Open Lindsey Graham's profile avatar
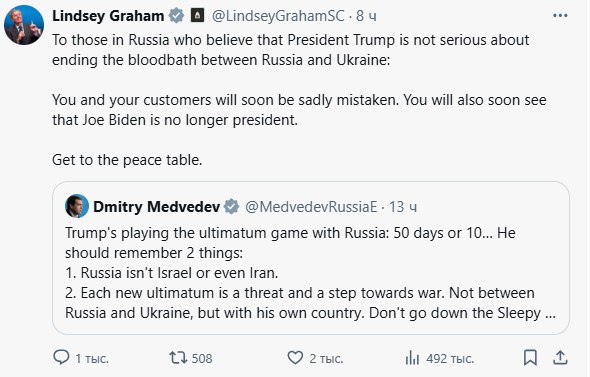This screenshot has width=590, height=377. click(x=24, y=25)
